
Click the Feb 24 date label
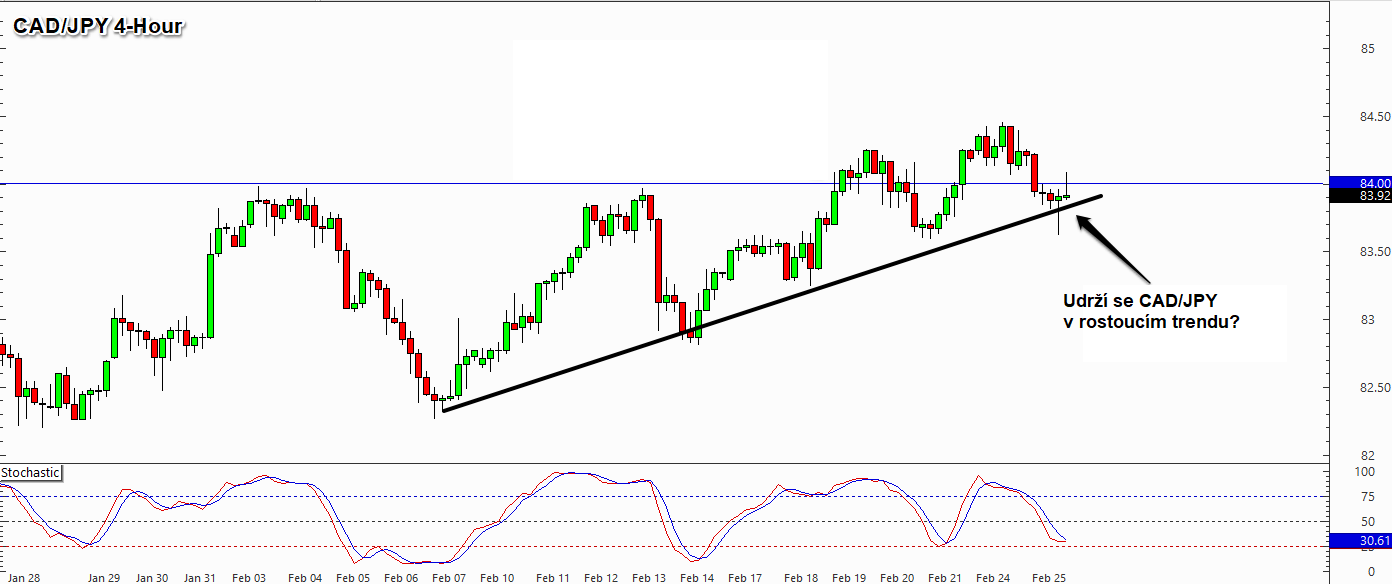(994, 578)
